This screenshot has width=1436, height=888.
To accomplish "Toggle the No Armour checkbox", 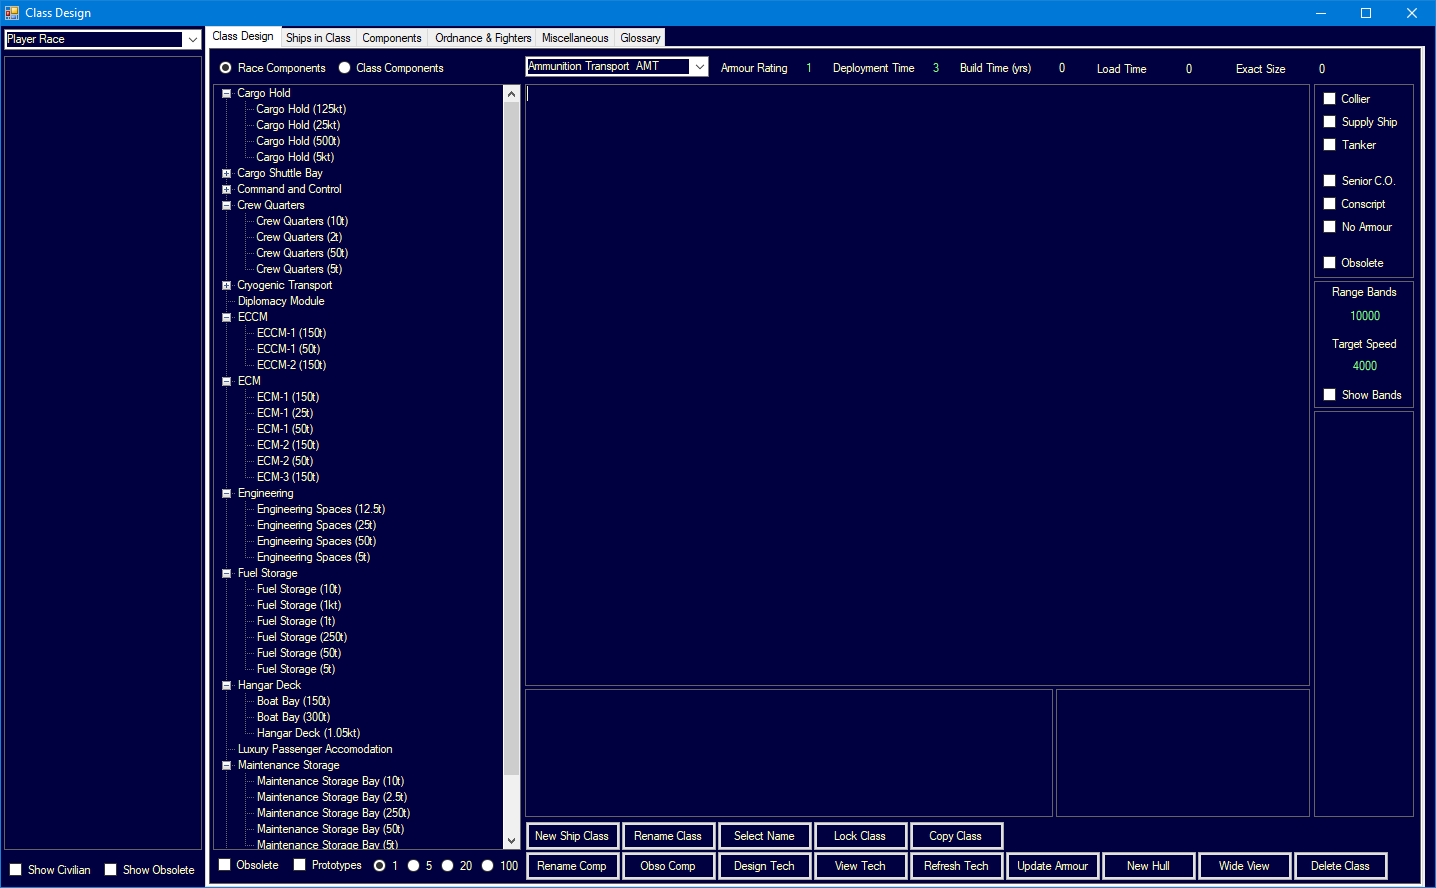I will coord(1330,227).
